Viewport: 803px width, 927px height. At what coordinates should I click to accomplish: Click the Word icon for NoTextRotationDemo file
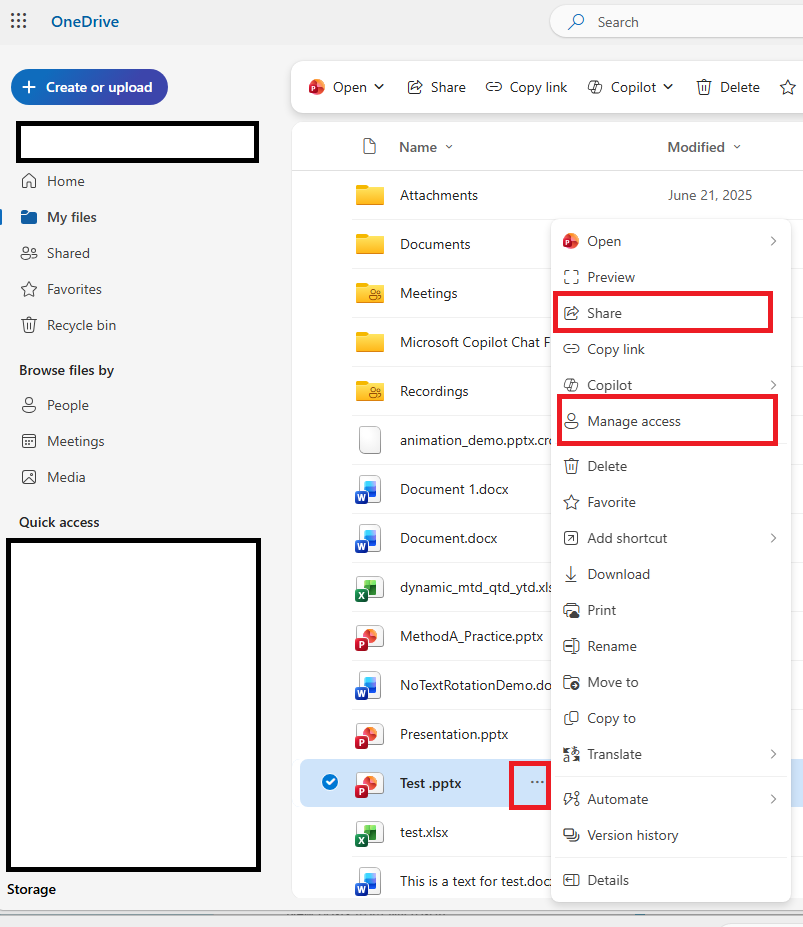click(x=368, y=686)
